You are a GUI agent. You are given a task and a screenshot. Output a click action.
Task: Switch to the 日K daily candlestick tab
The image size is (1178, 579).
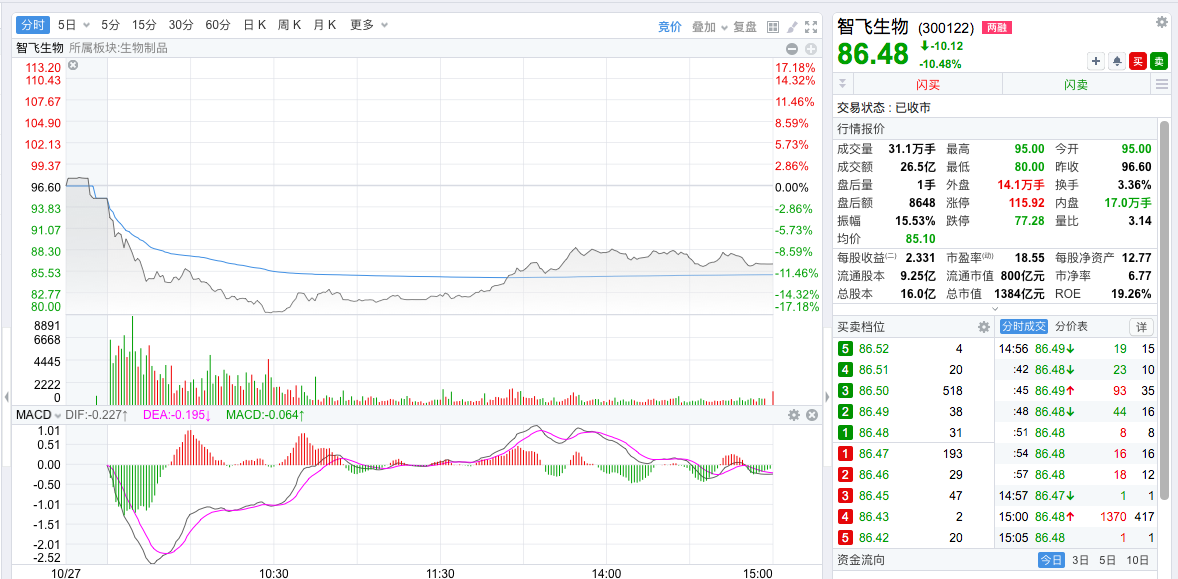pos(255,25)
